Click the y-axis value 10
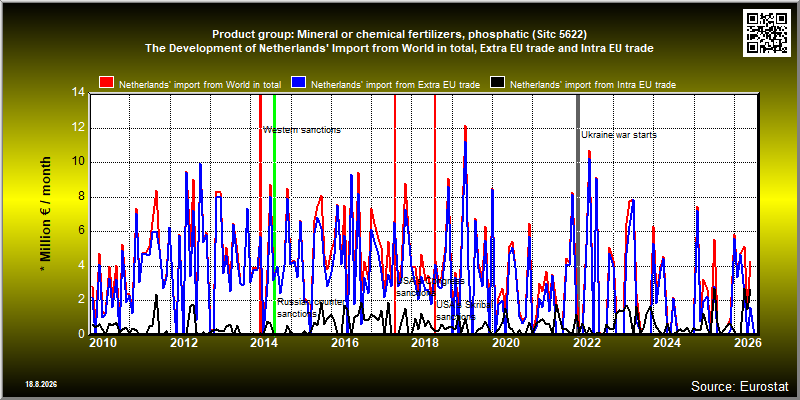 (78, 162)
